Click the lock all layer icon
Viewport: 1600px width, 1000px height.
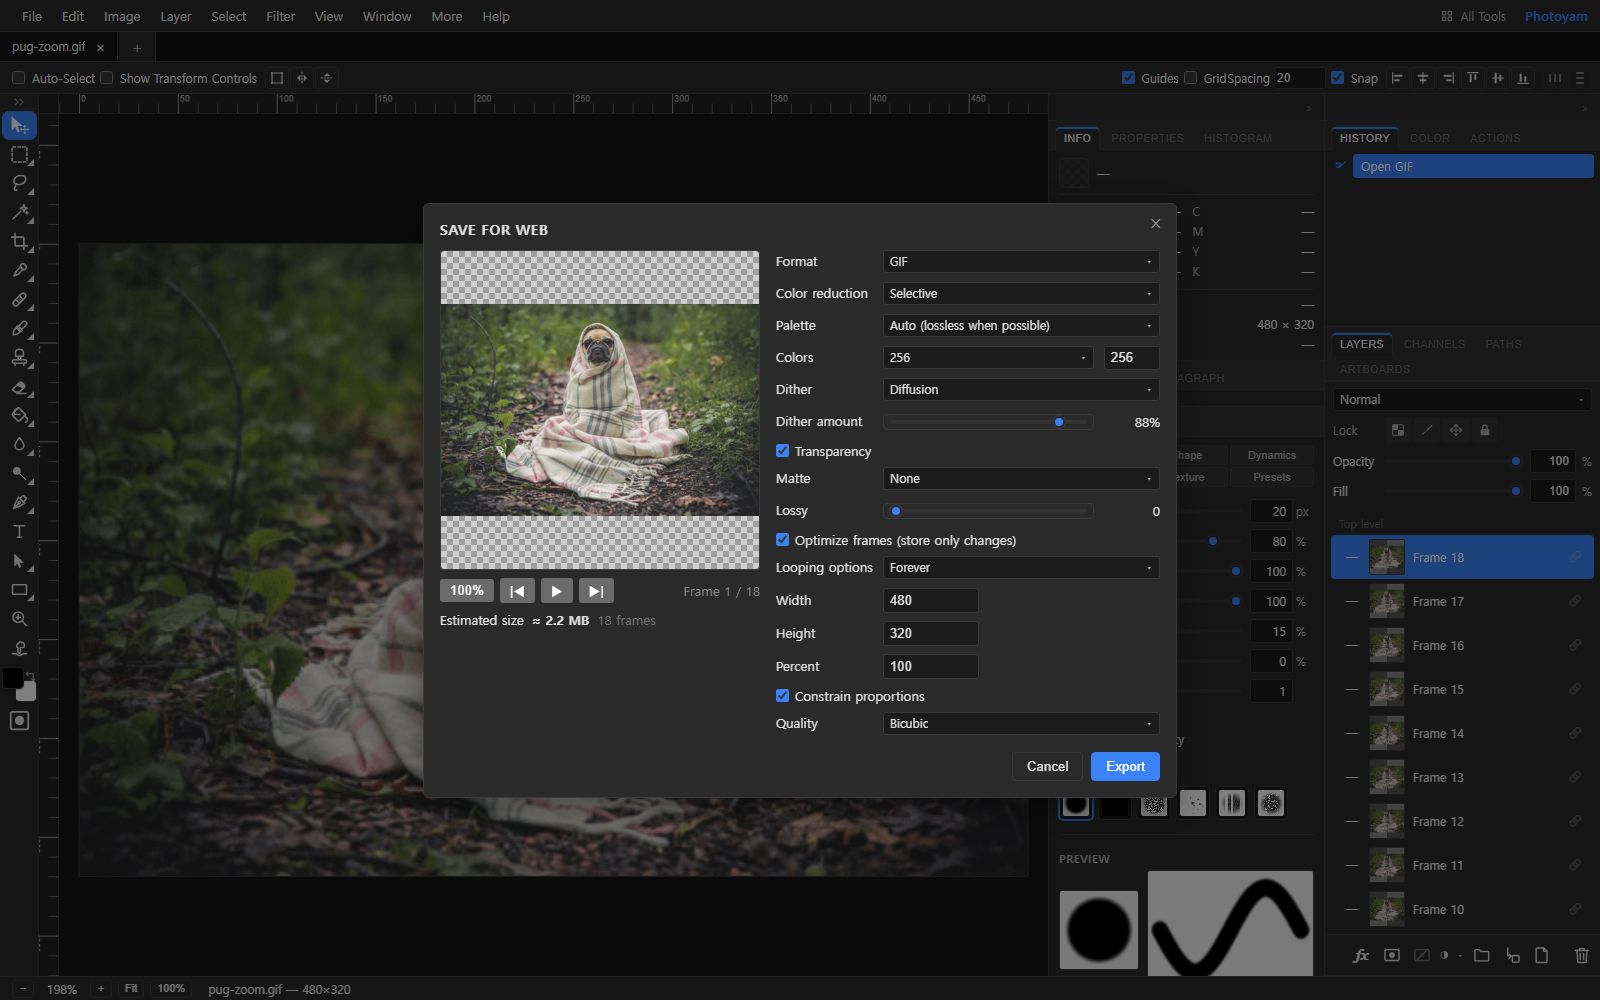[1485, 430]
